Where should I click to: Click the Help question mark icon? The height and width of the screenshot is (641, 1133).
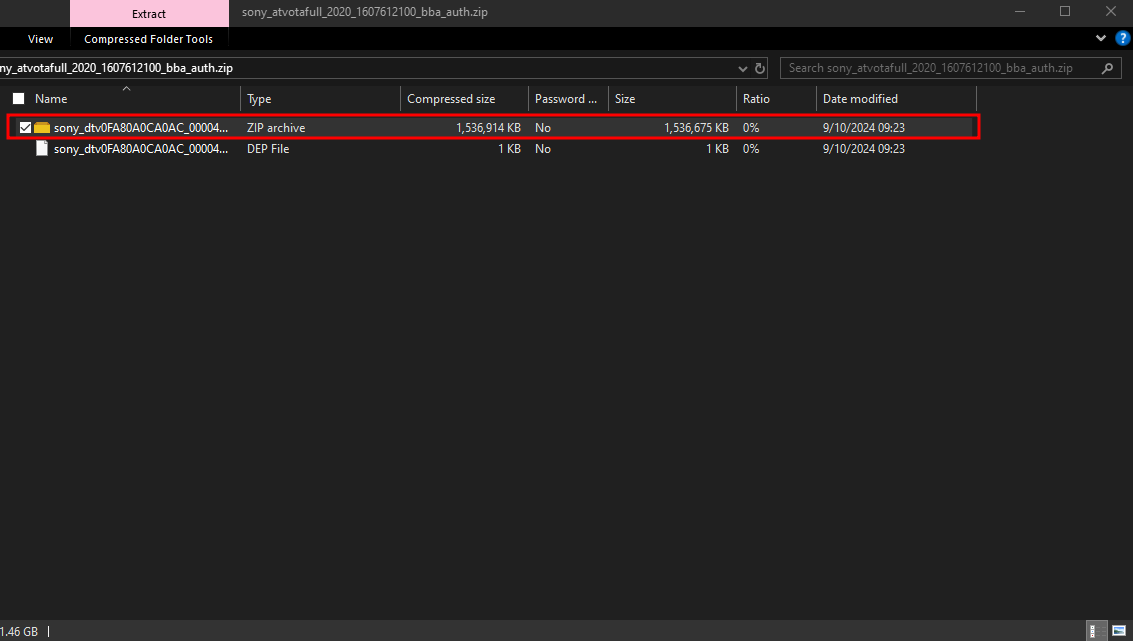(x=1122, y=38)
